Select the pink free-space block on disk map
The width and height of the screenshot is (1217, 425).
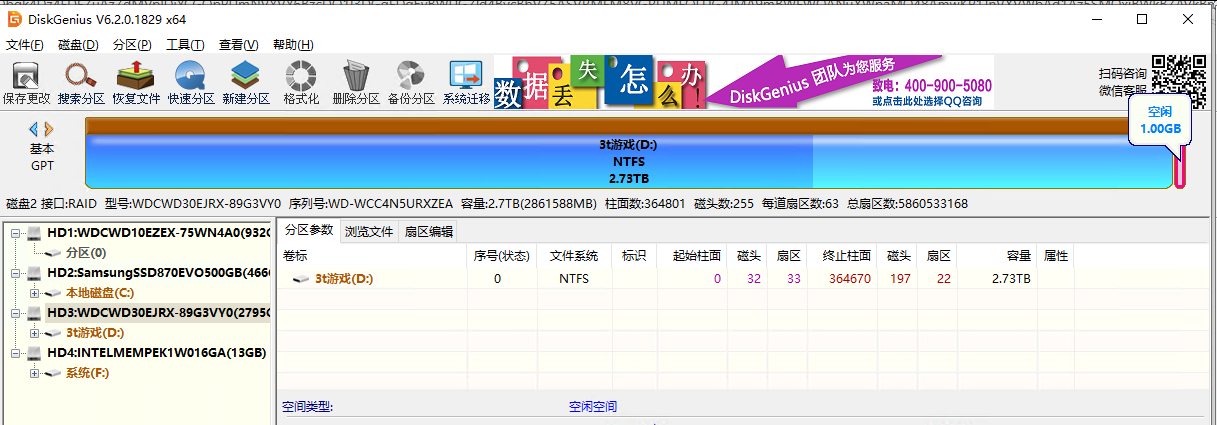click(1180, 166)
